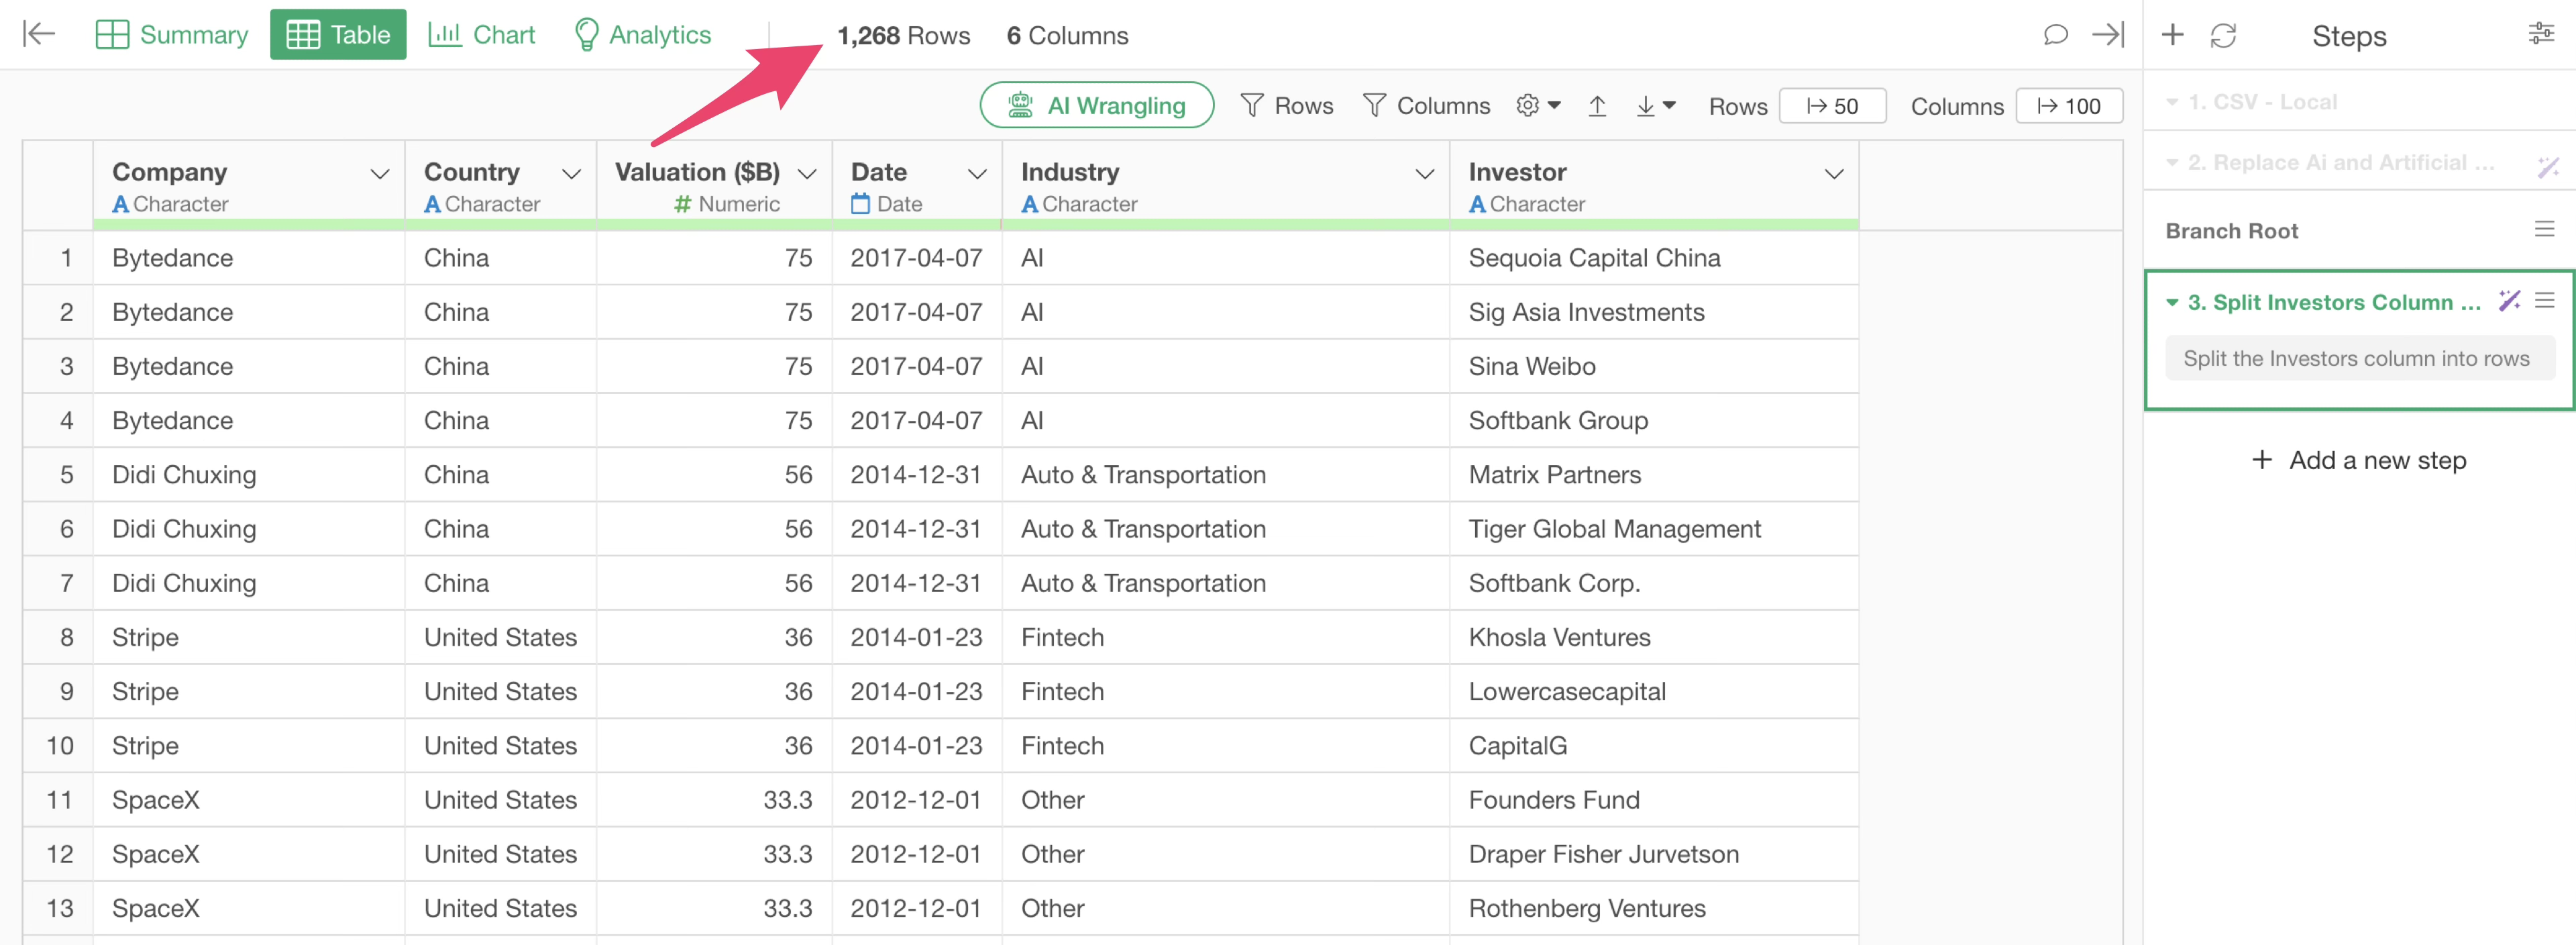This screenshot has height=945, width=2576.
Task: Click the Branch Root label
Action: point(2231,231)
